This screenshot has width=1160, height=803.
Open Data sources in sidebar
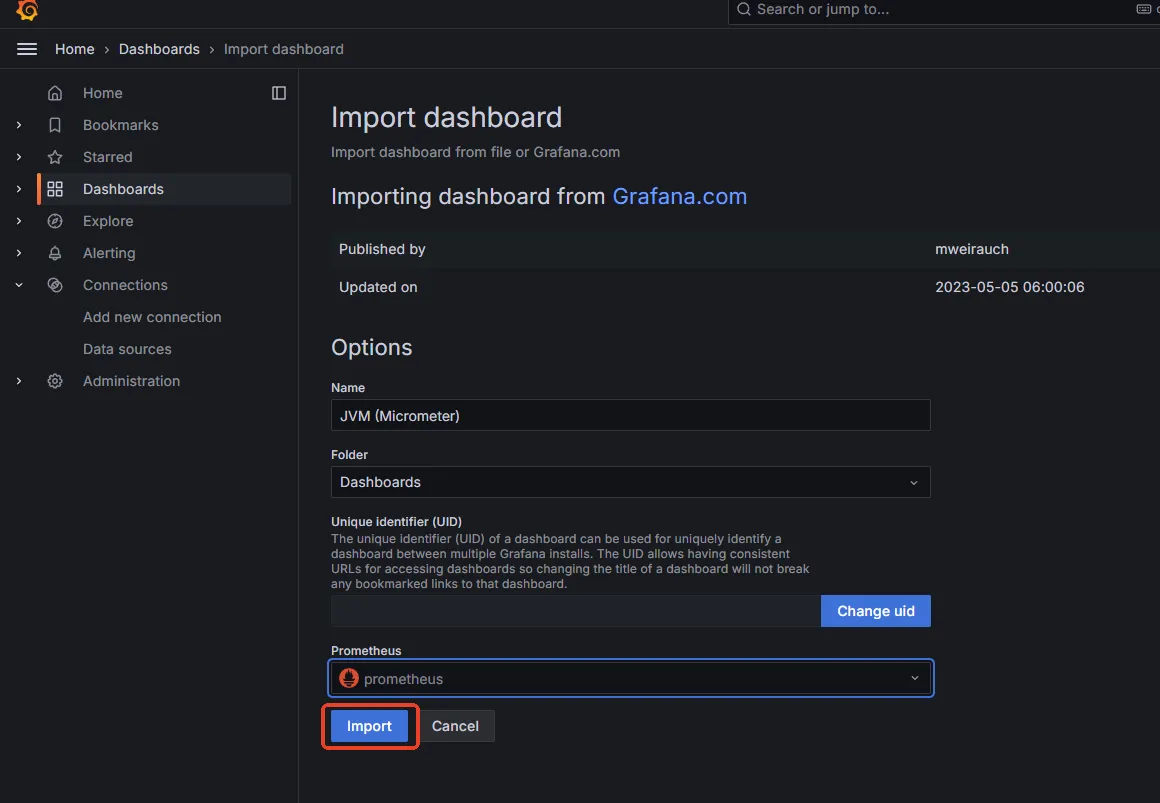(x=127, y=349)
